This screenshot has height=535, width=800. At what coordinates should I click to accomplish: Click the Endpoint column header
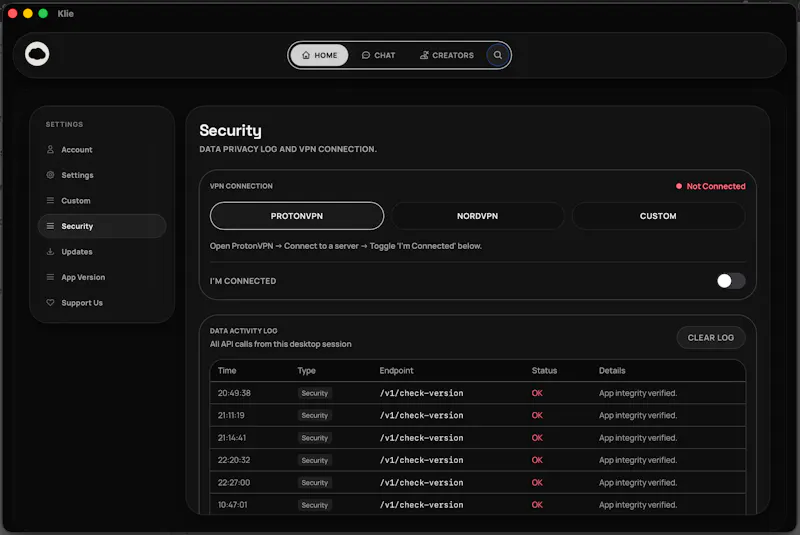point(396,370)
